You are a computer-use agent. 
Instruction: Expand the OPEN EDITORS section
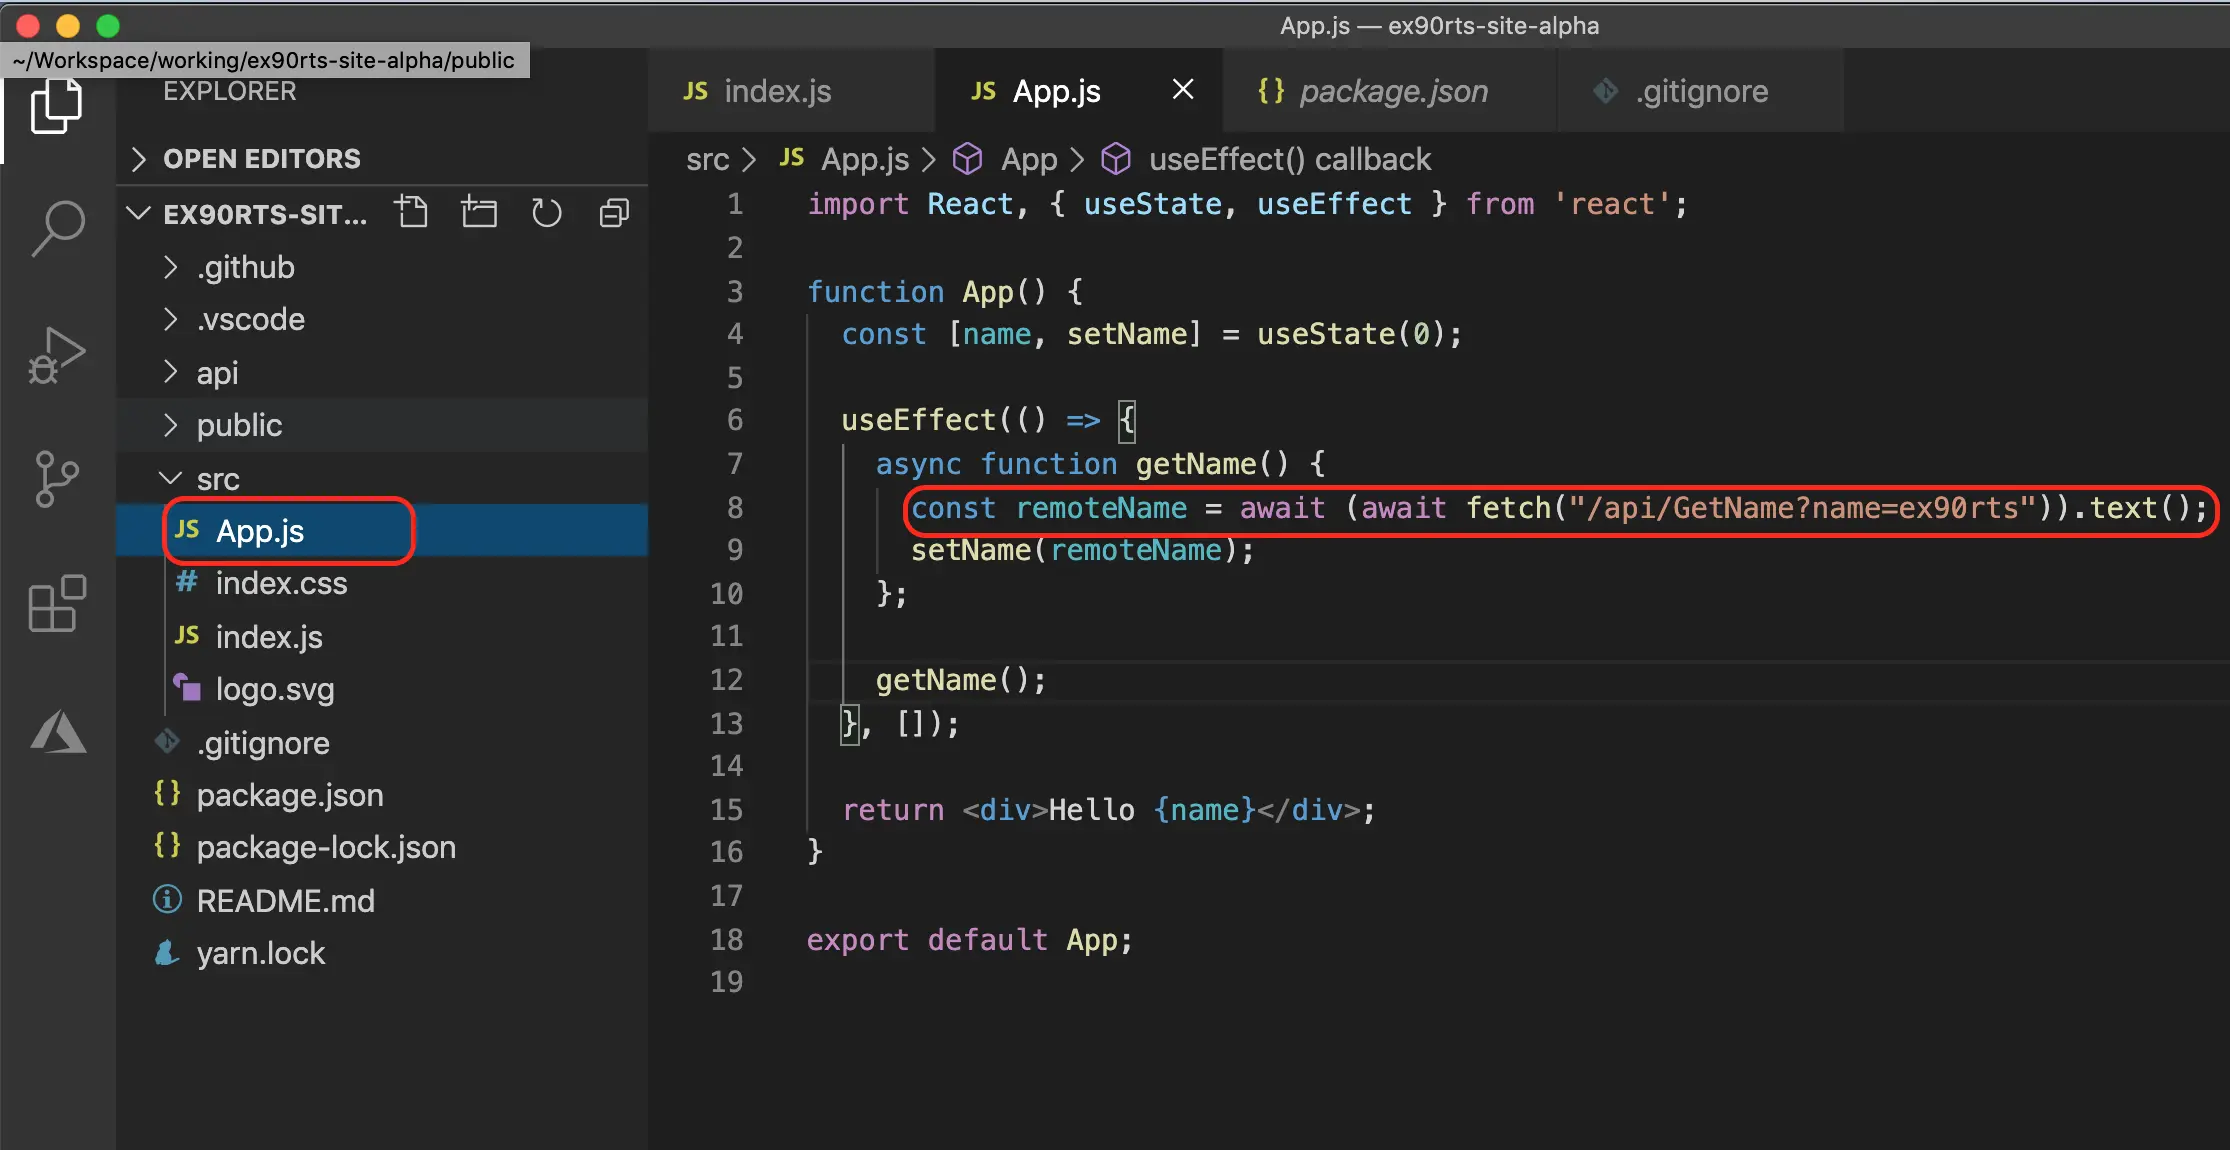click(261, 159)
